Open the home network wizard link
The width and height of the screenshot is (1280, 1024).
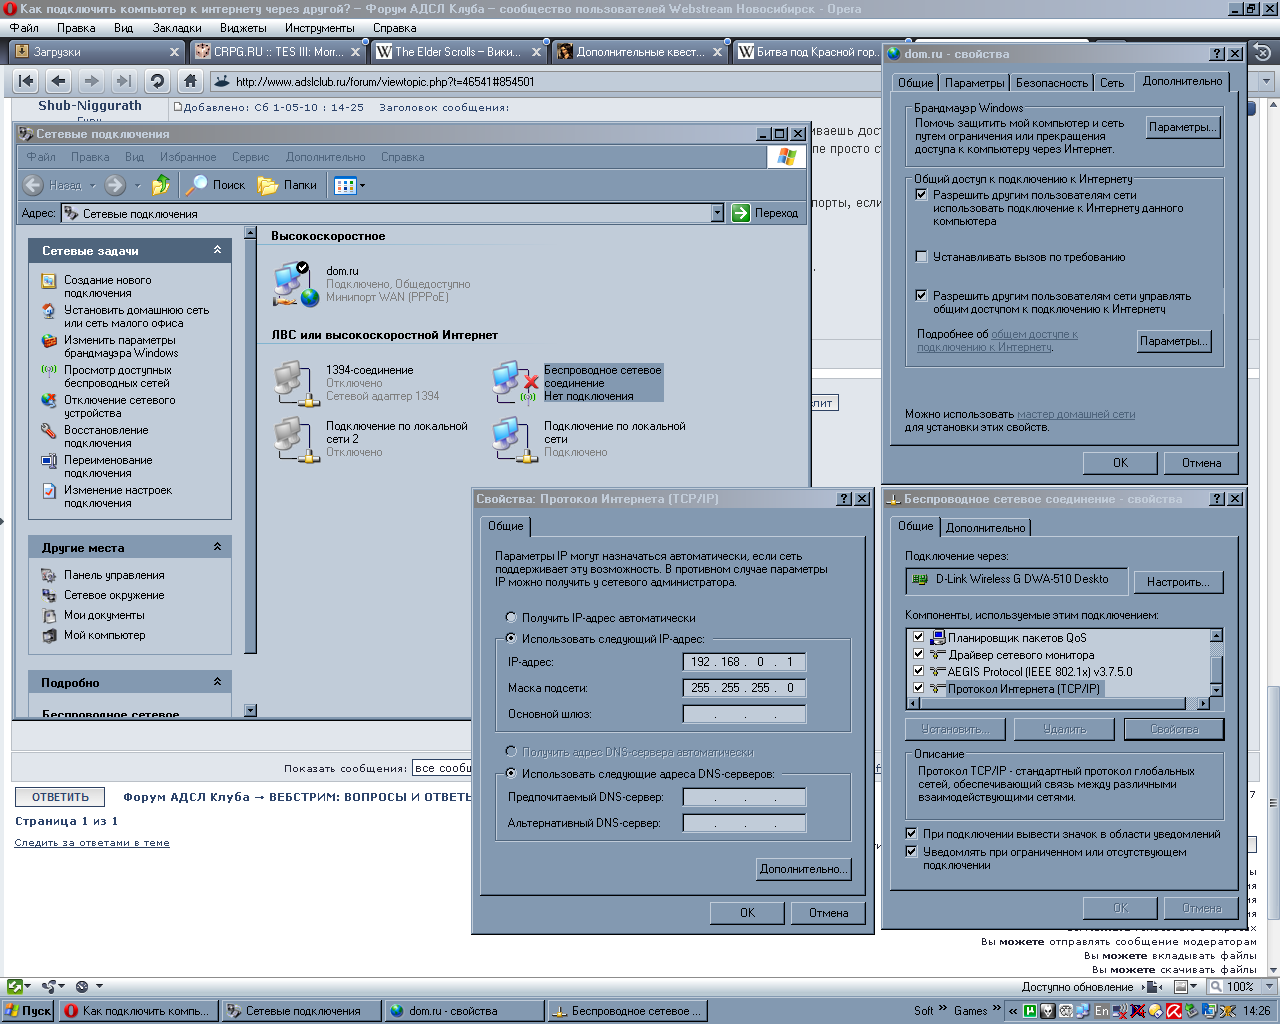(1076, 414)
